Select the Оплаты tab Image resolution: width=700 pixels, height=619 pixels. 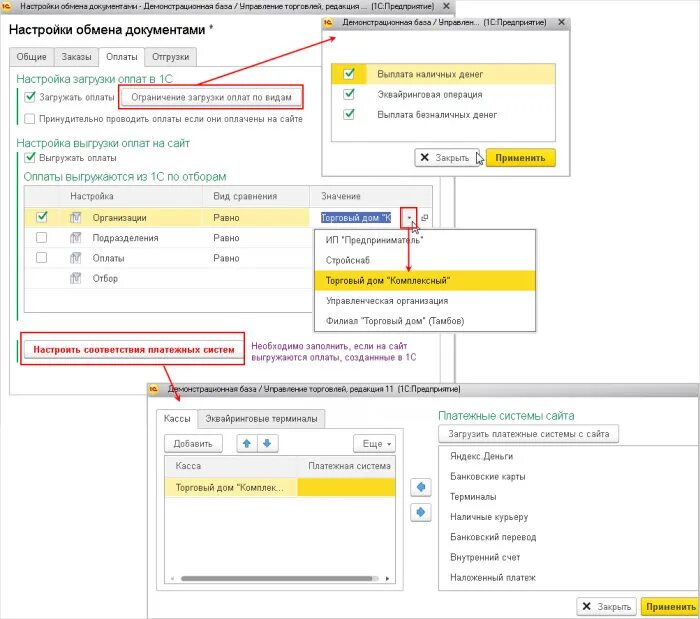coord(121,57)
